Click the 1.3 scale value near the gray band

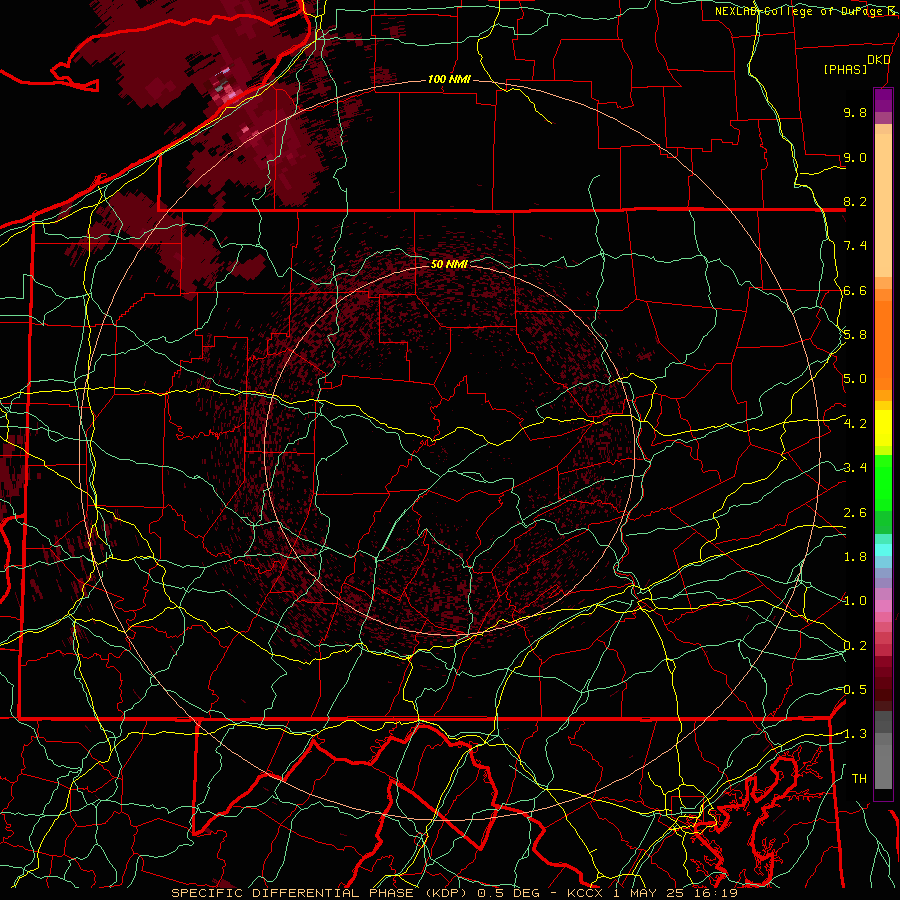coord(854,734)
